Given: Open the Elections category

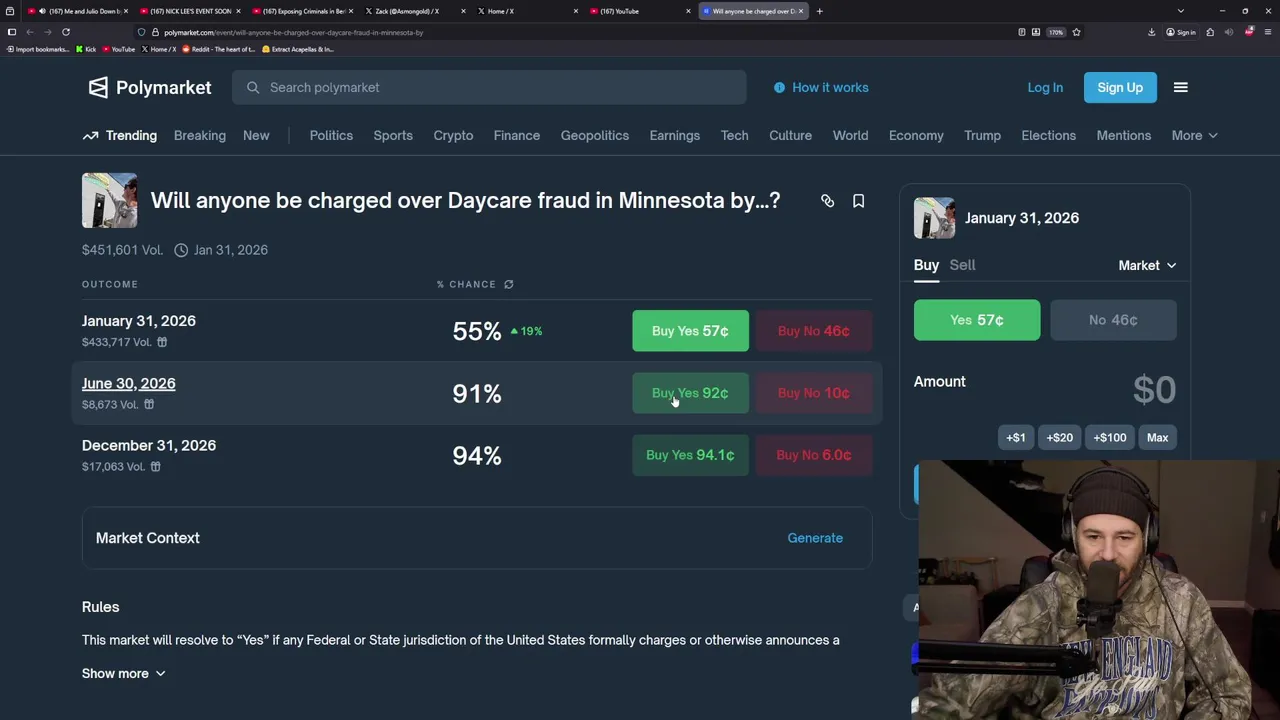Looking at the screenshot, I should 1048,135.
